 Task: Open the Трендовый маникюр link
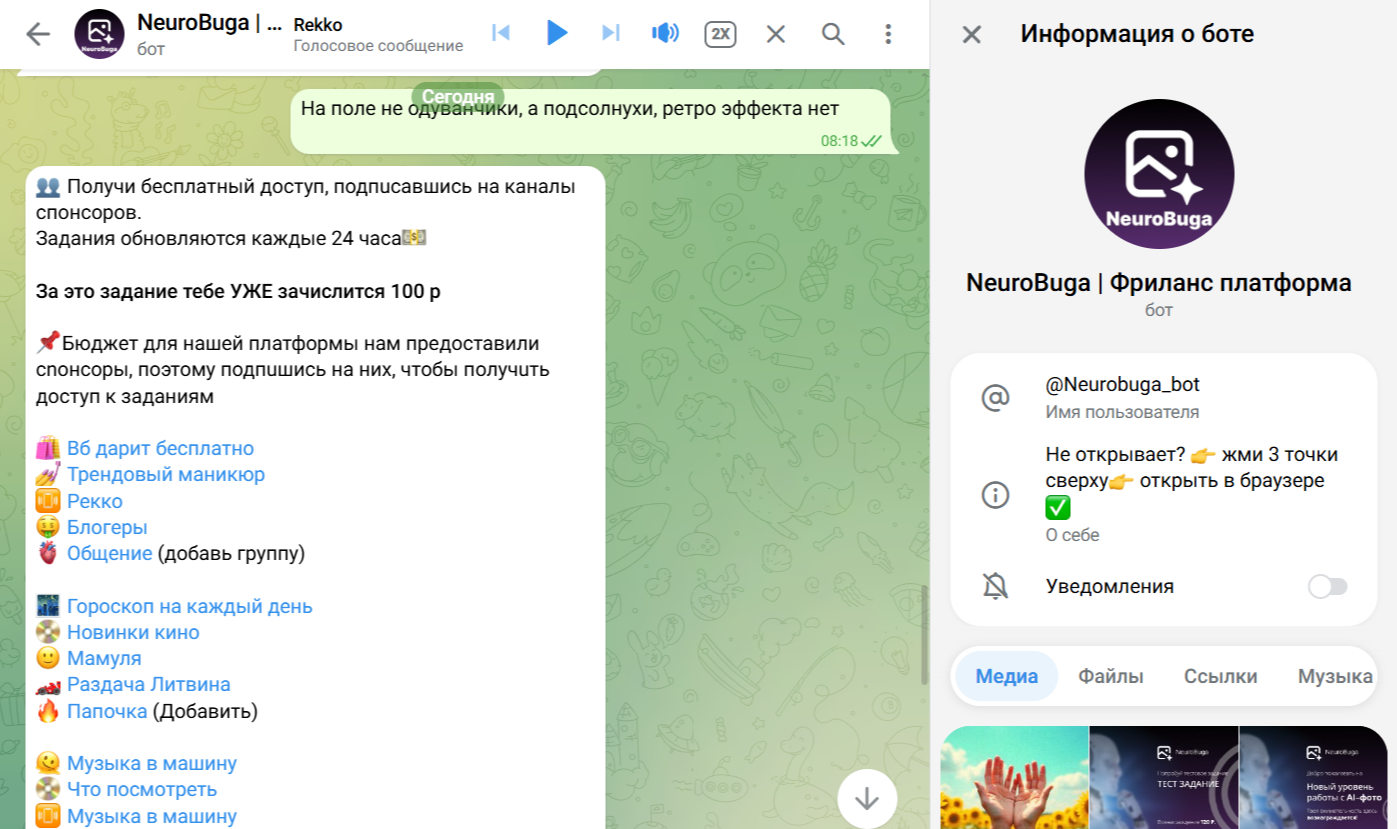tap(166, 474)
